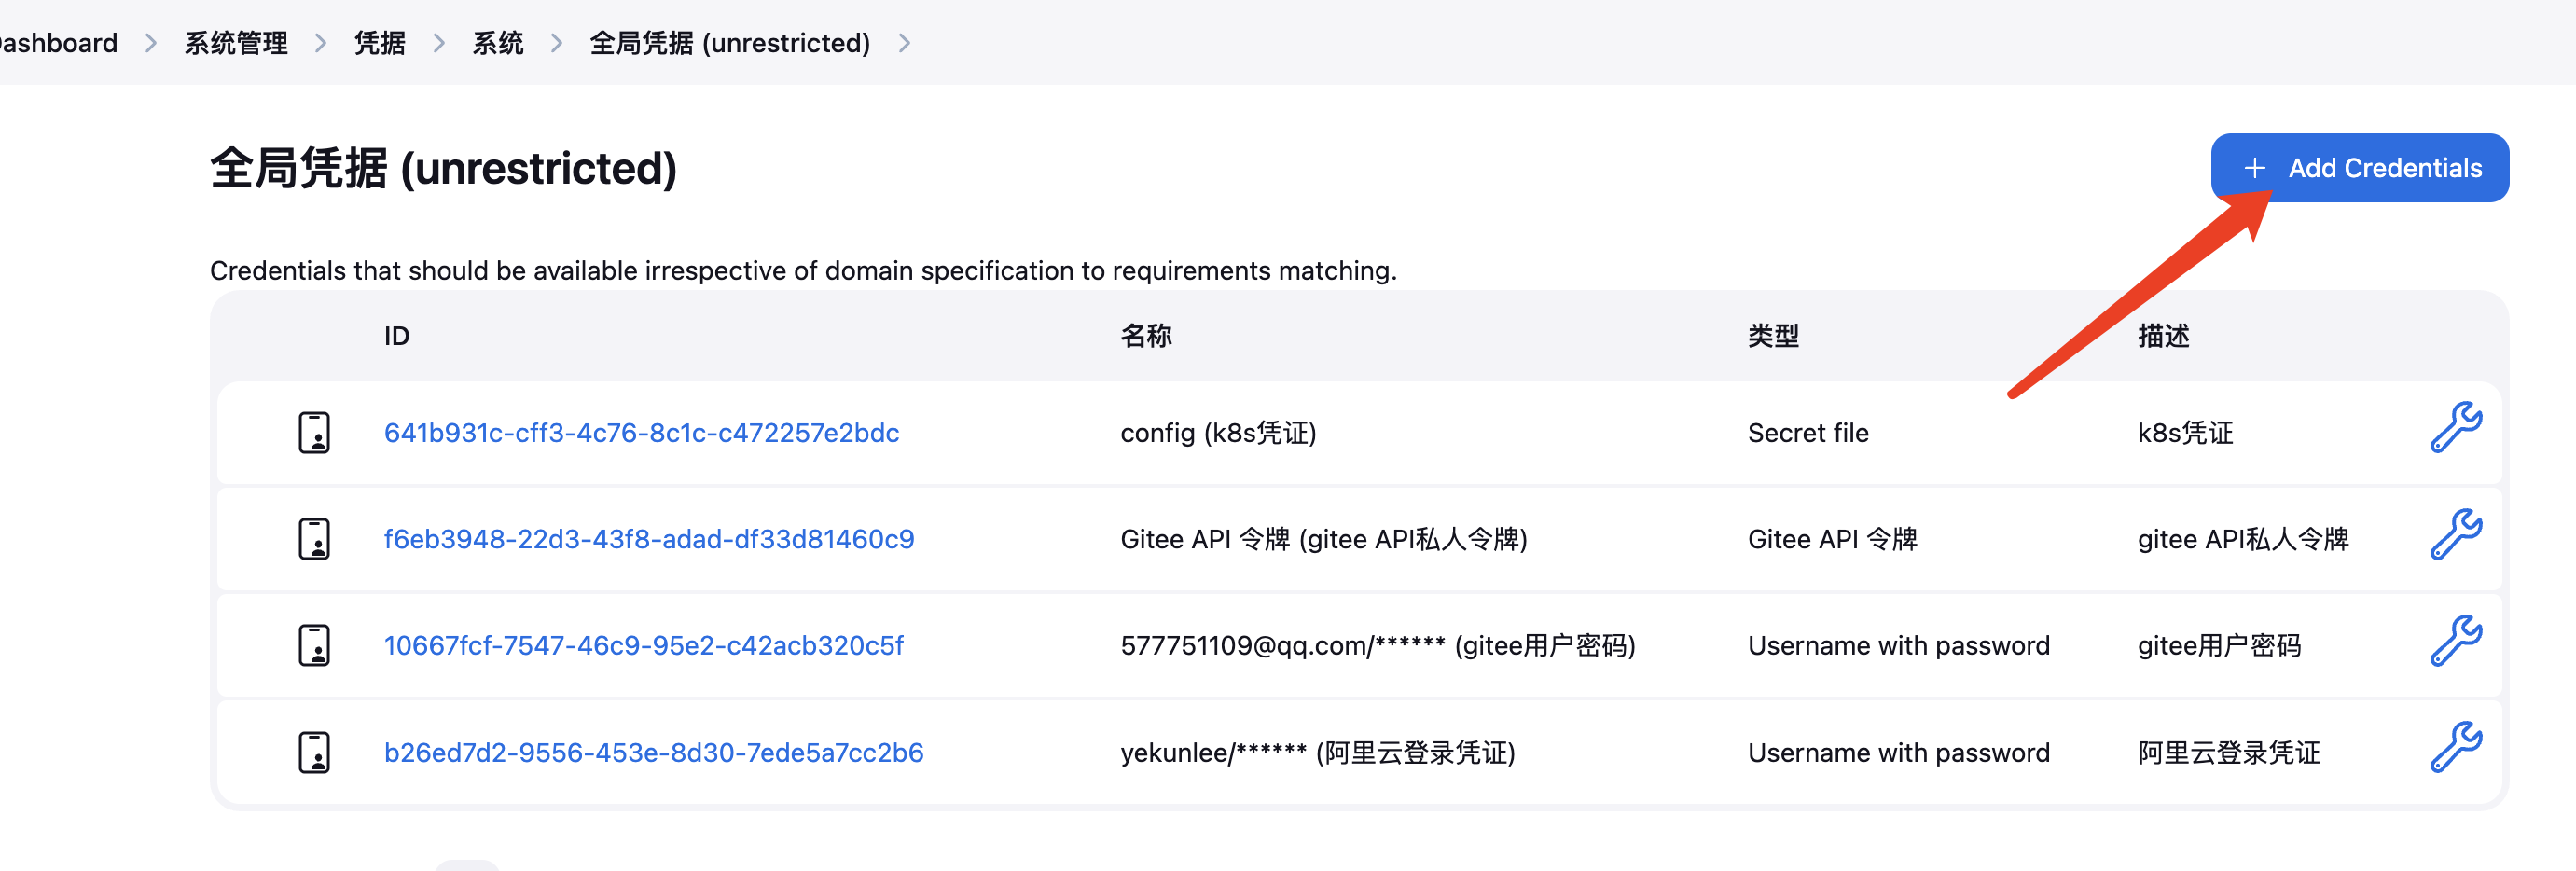The height and width of the screenshot is (871, 2576).
Task: Open credential ID b26ed7d2-9556-453e-8d30-7ede5a7cc2b6
Action: (653, 752)
